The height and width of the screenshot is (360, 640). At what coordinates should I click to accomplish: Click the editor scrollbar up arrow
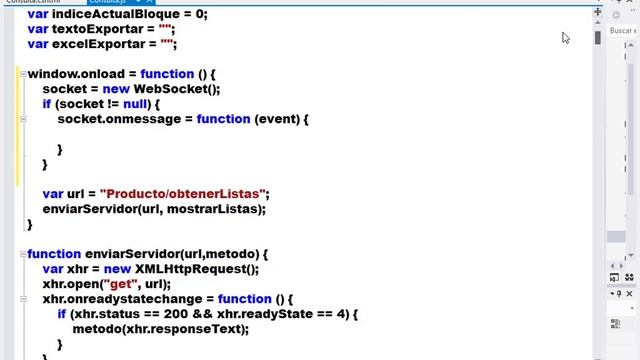tap(598, 22)
